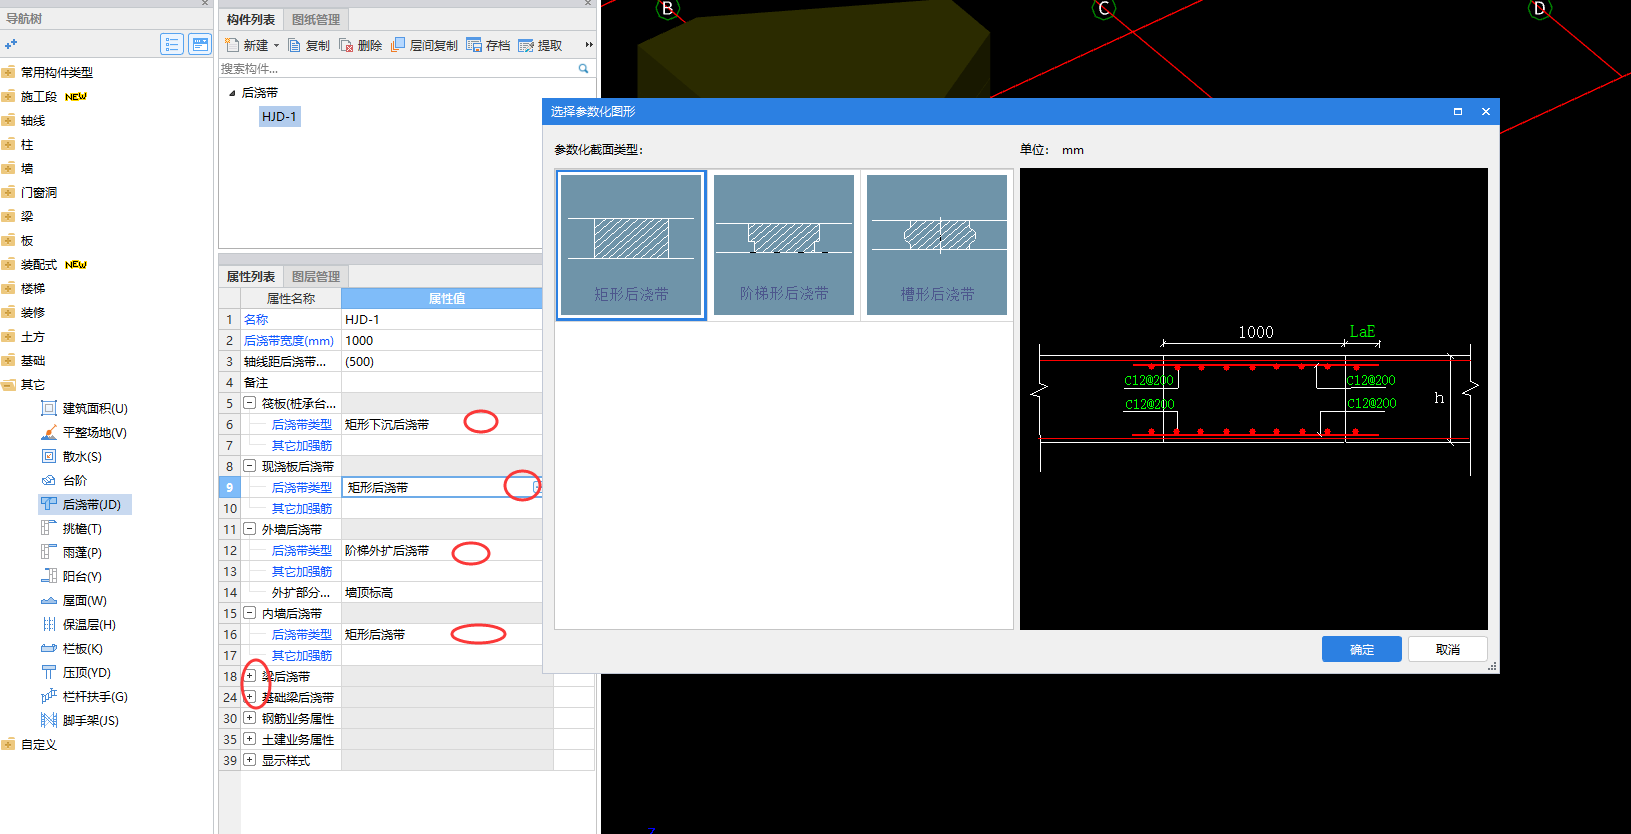1631x834 pixels.
Task: Select 栏杆扶手(G) component type
Action: (85, 696)
